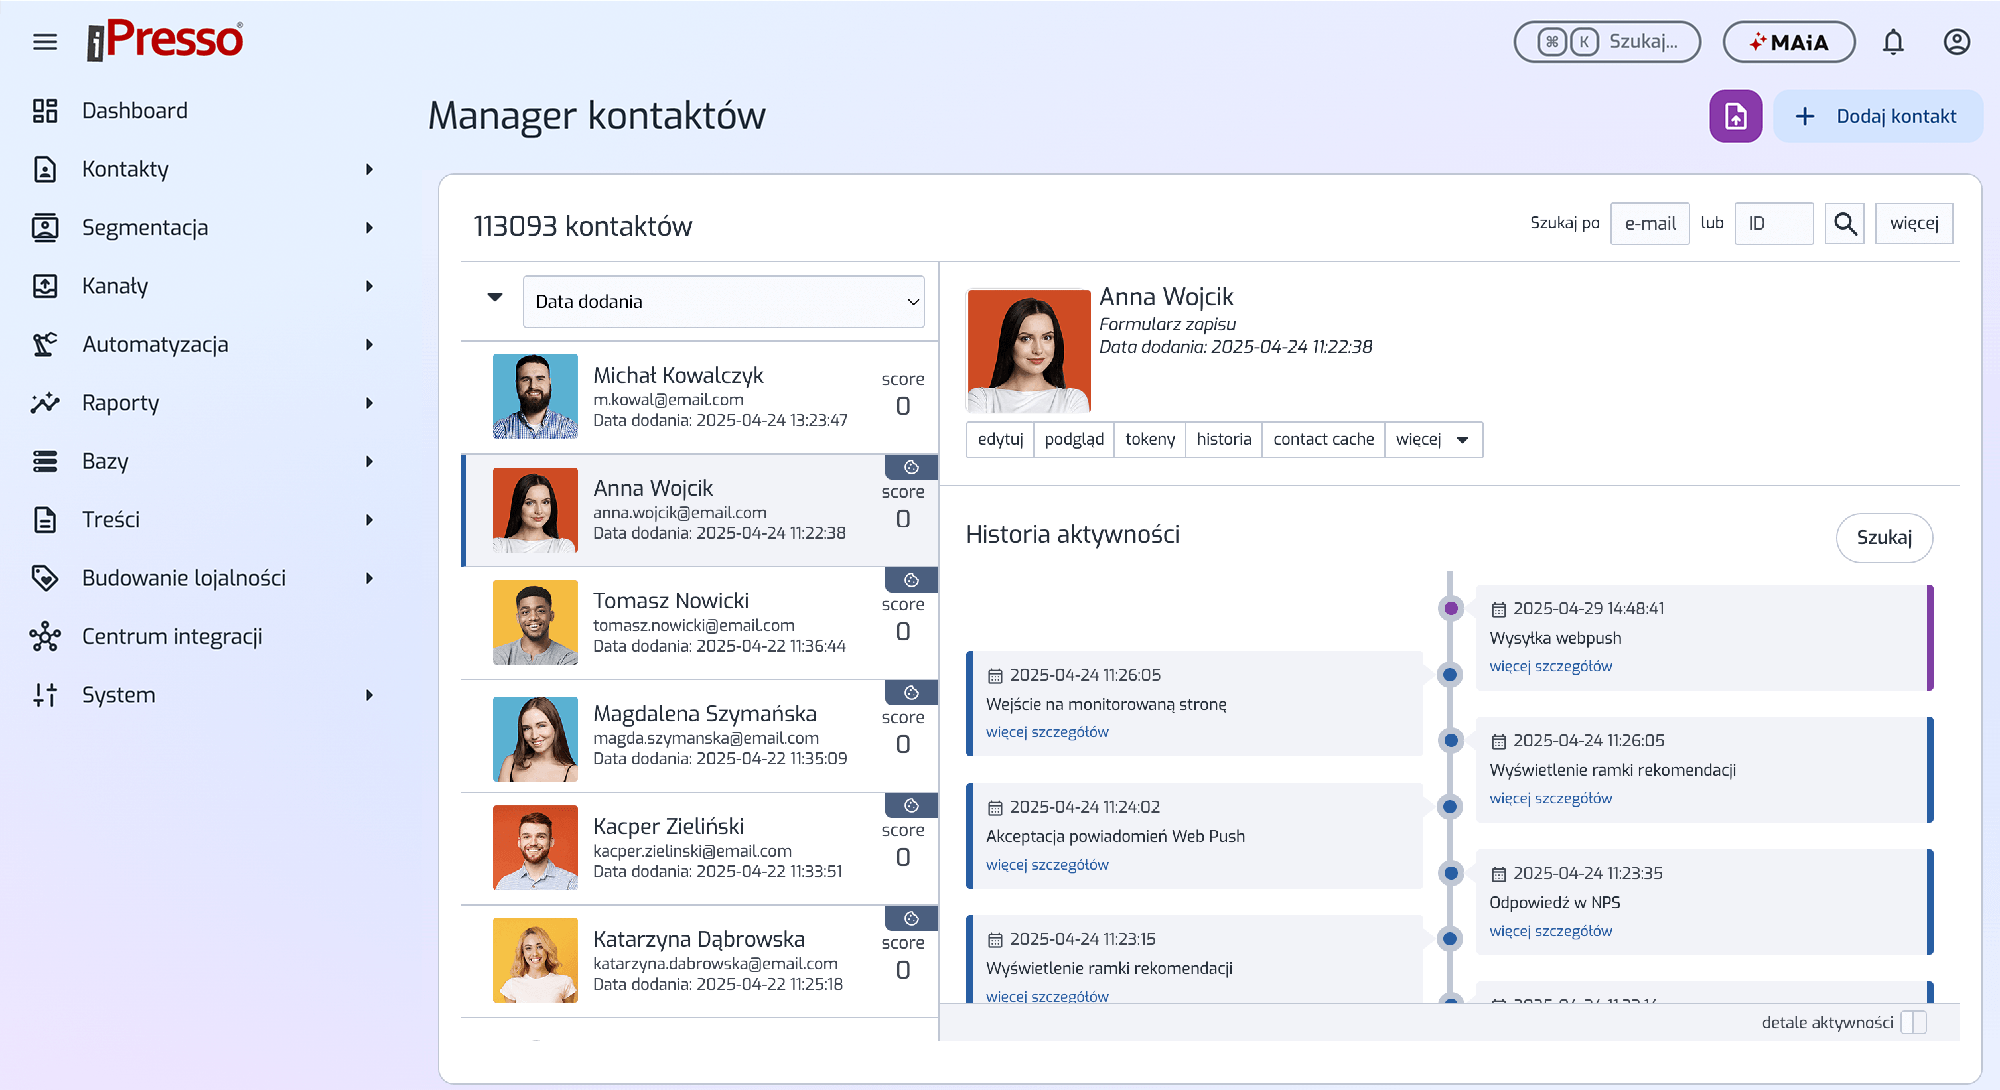
Task: Click więcej button next to search
Action: click(x=1914, y=223)
